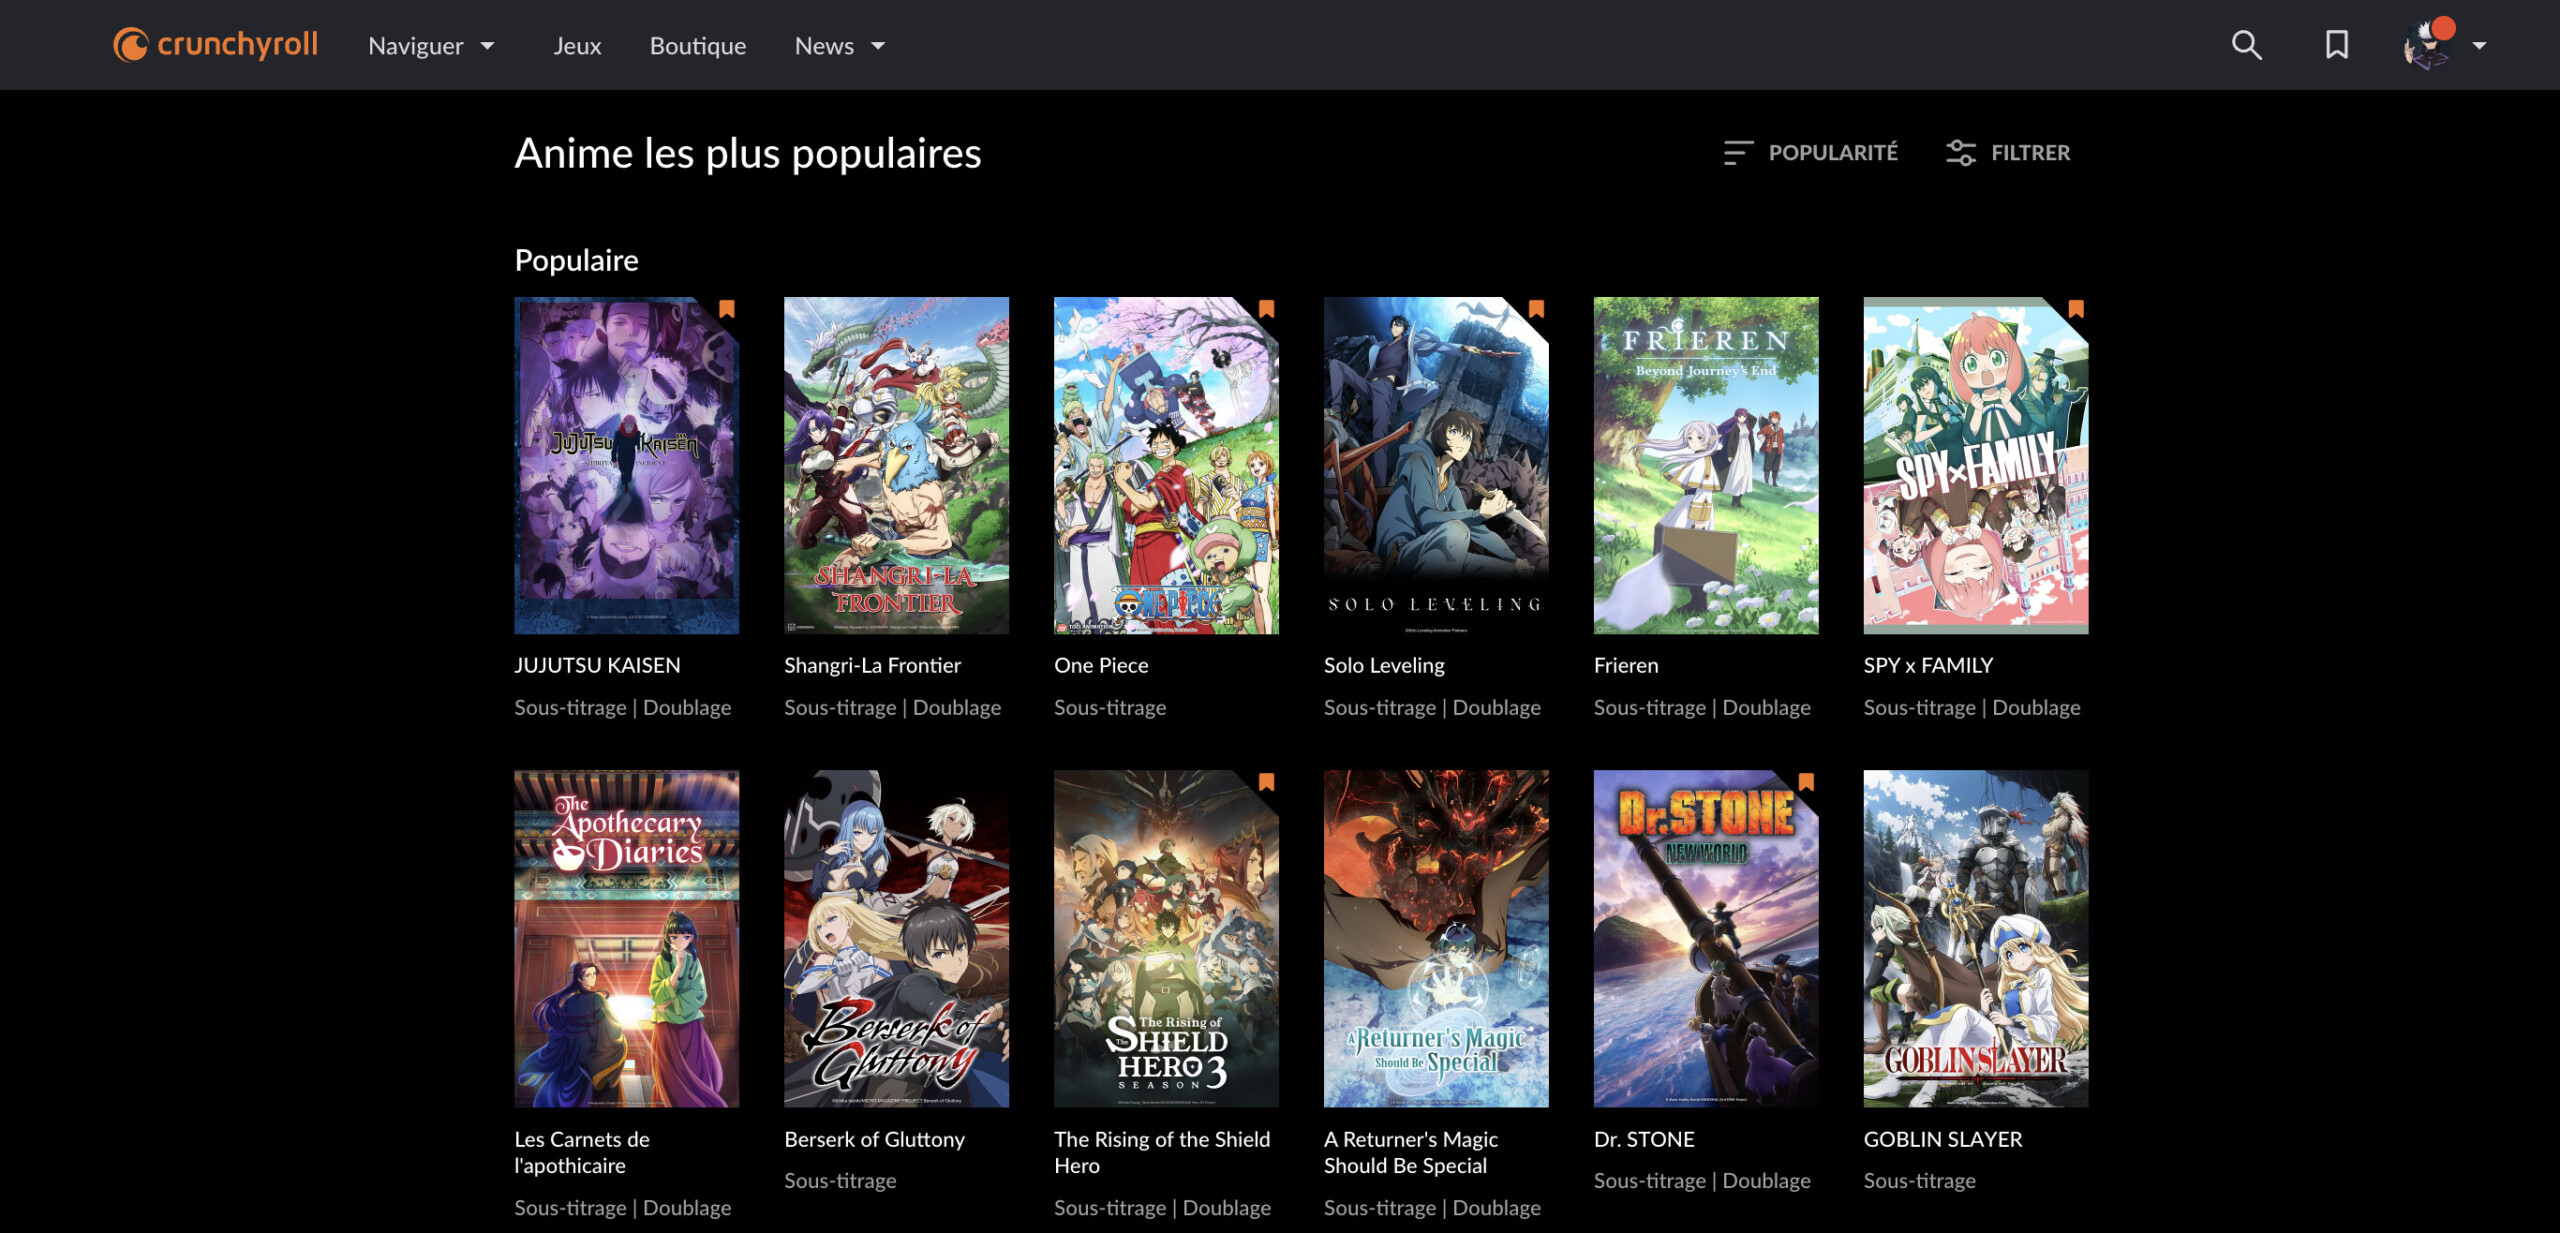Open the Berserk of Gluttony poster thumbnail
Image resolution: width=2560 pixels, height=1233 pixels.
(896, 938)
